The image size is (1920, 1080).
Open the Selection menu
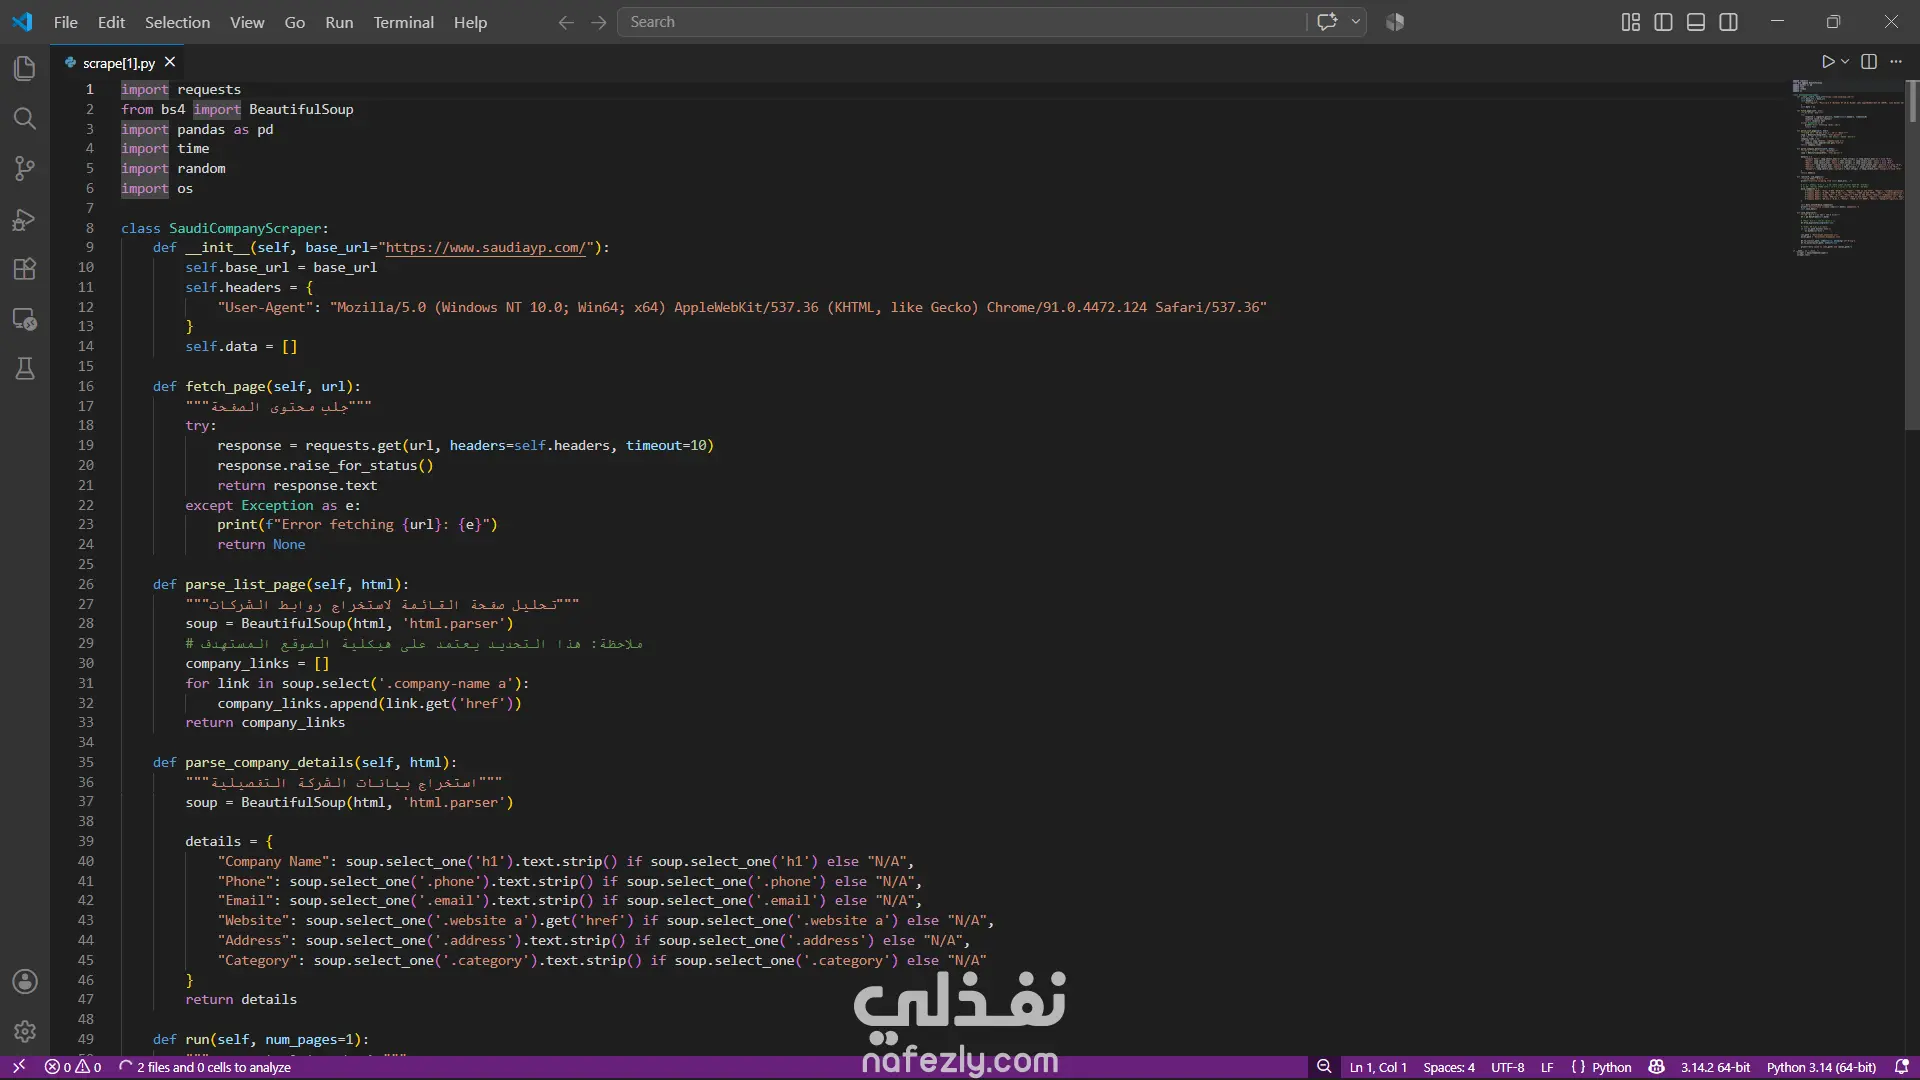[177, 22]
